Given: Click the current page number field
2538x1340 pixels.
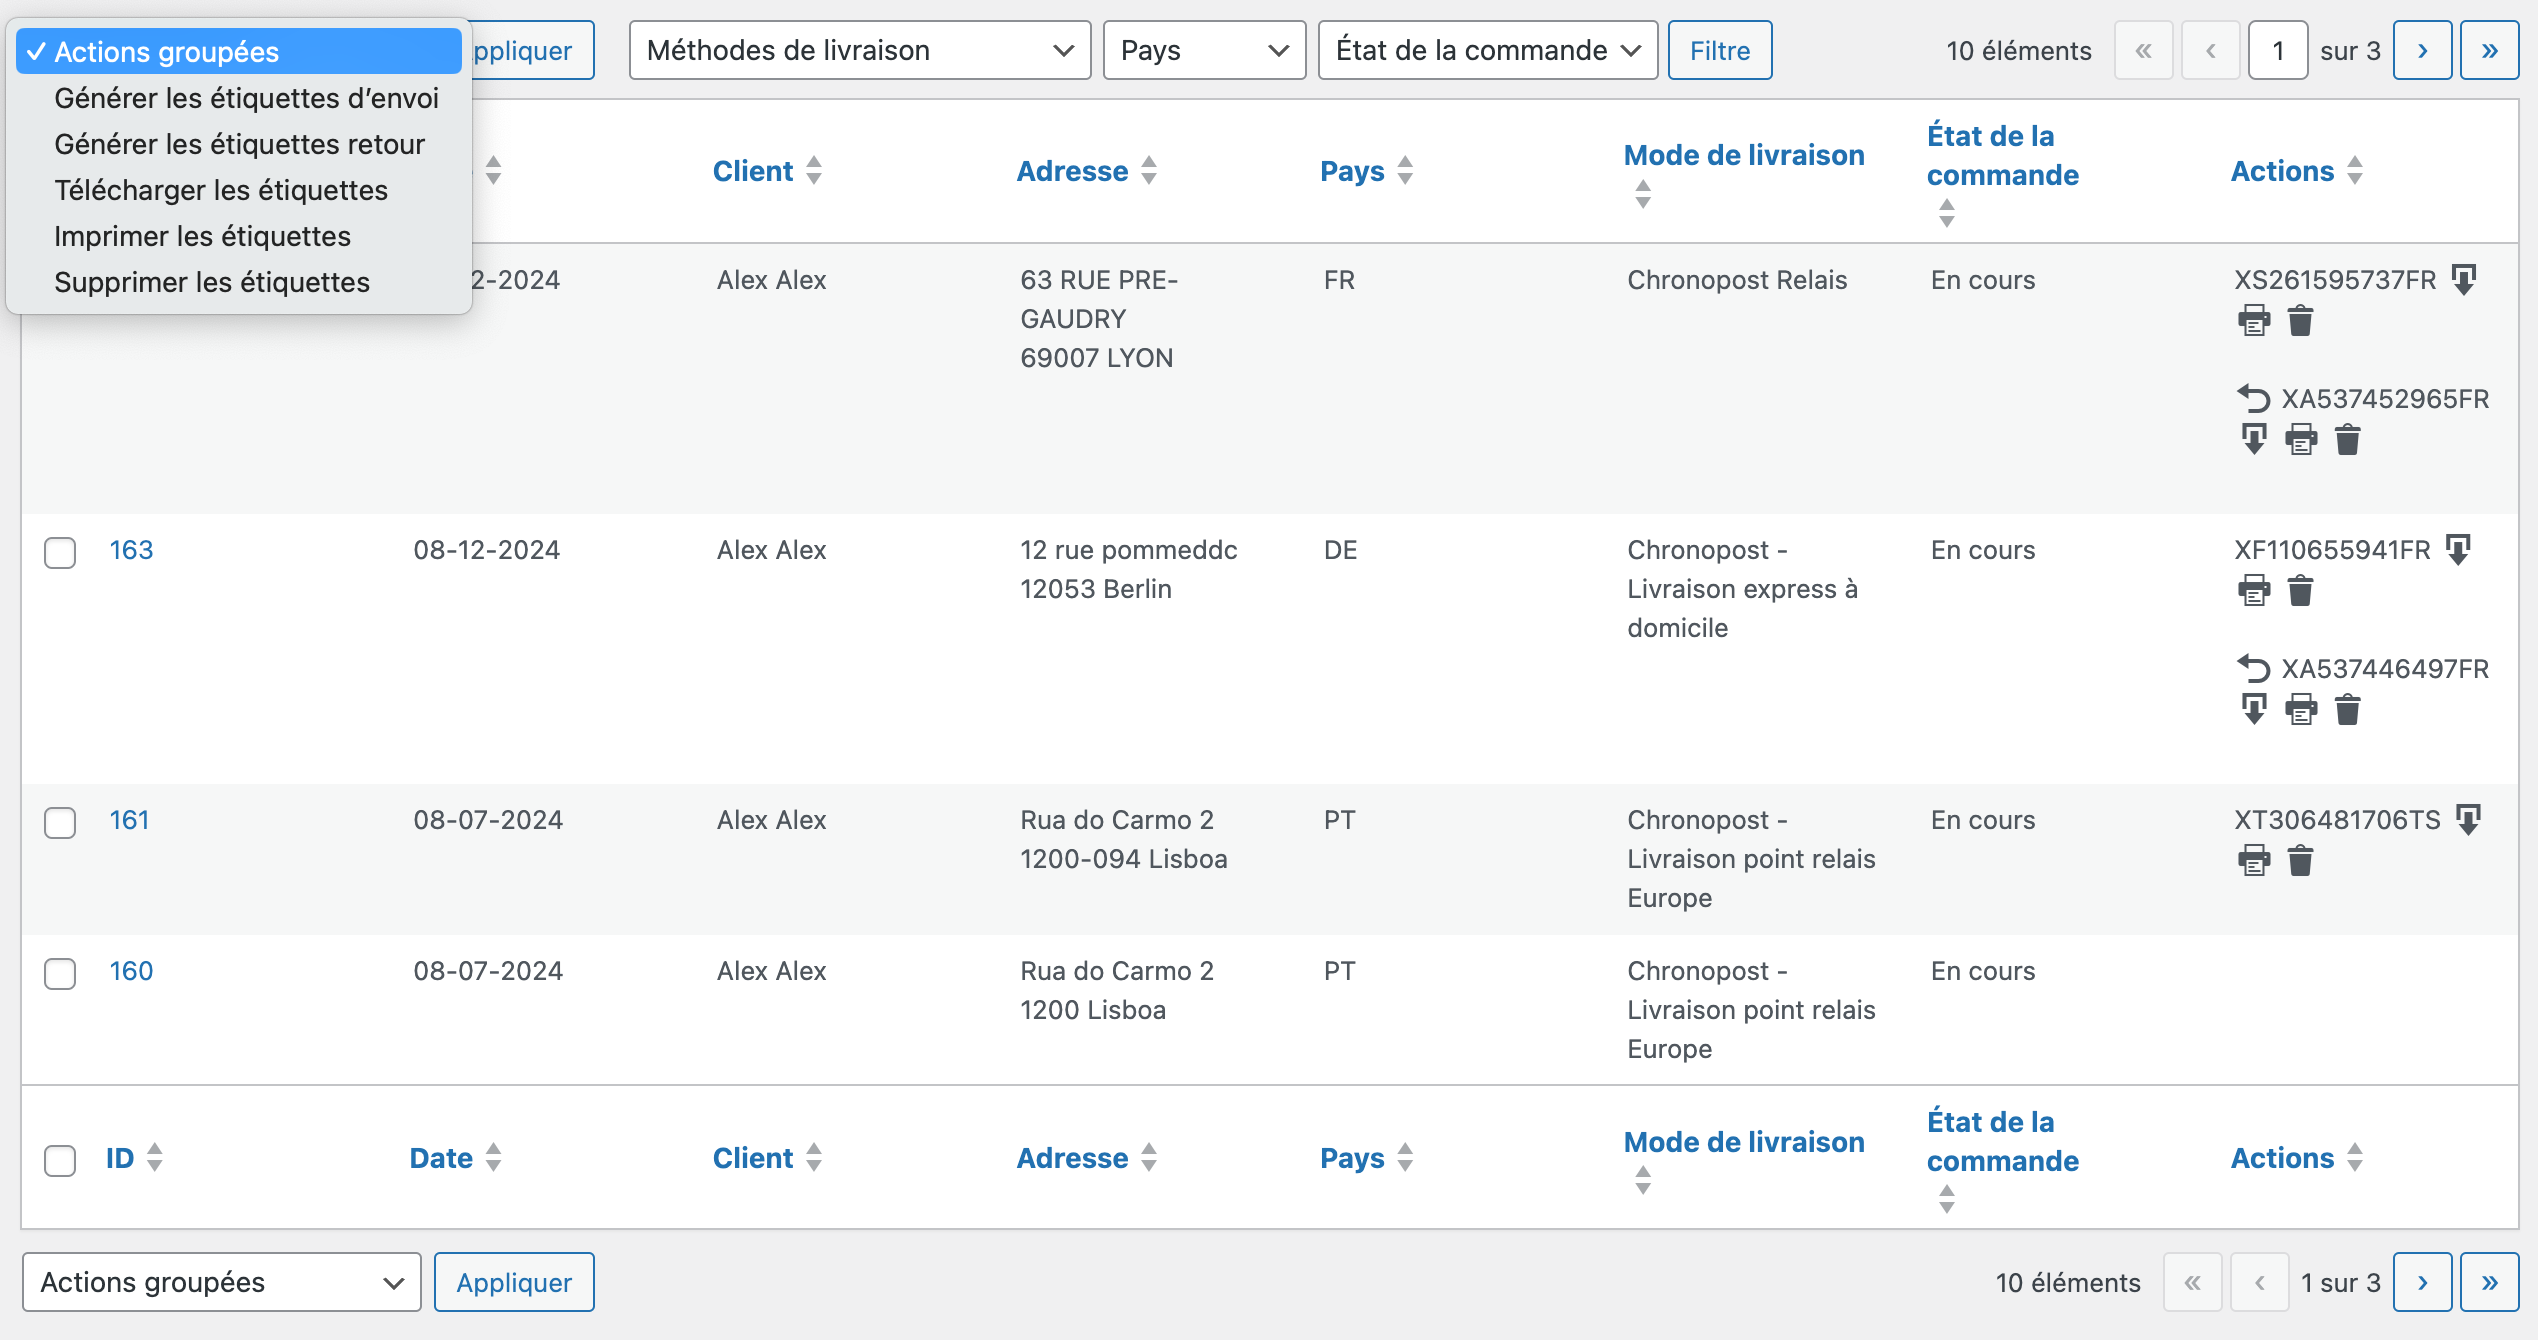Looking at the screenshot, I should [2277, 50].
